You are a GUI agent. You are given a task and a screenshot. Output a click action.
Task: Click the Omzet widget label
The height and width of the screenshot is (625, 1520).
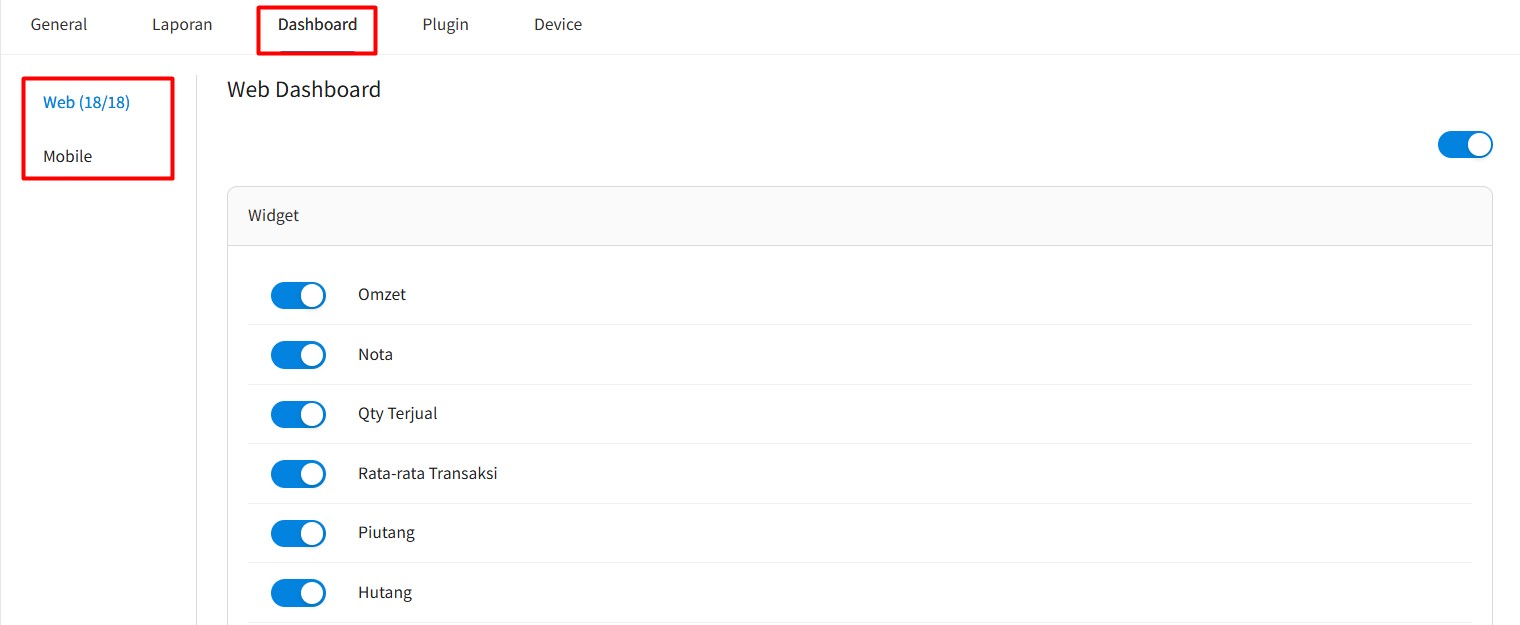pyautogui.click(x=382, y=295)
